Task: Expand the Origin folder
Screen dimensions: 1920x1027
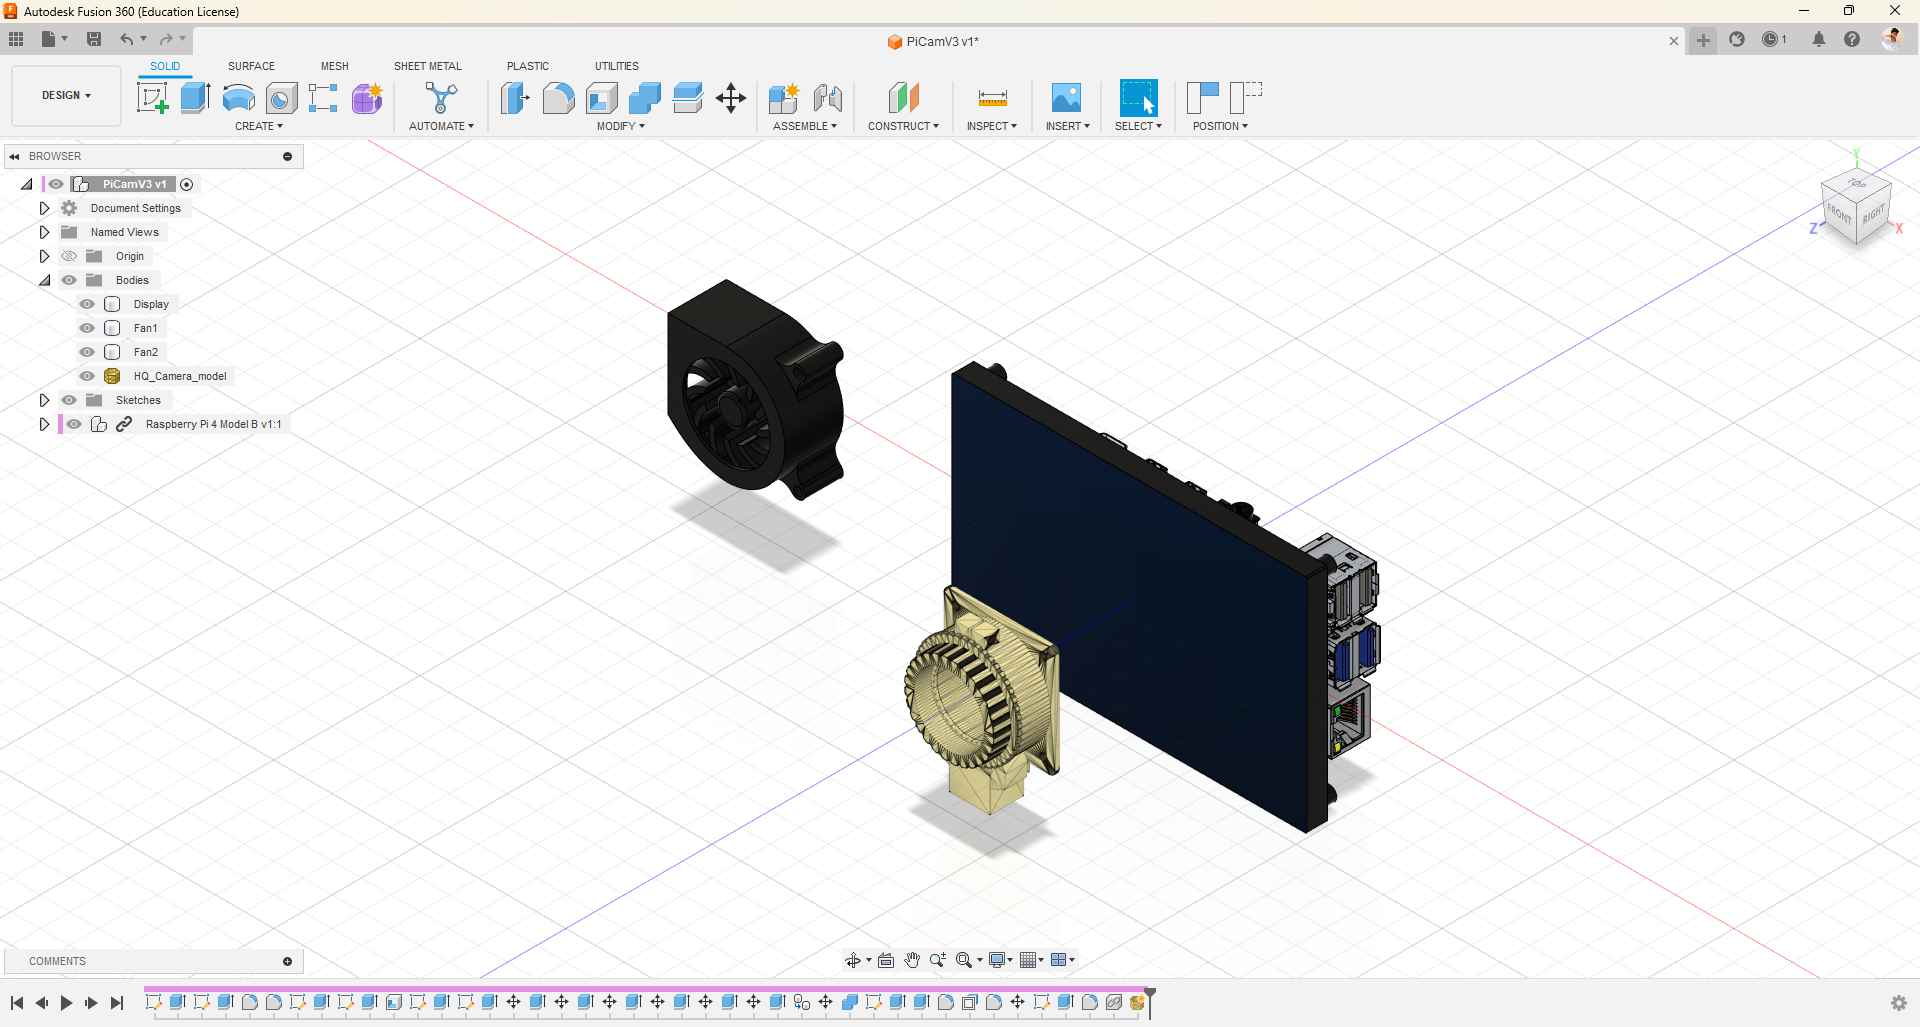Action: point(44,256)
